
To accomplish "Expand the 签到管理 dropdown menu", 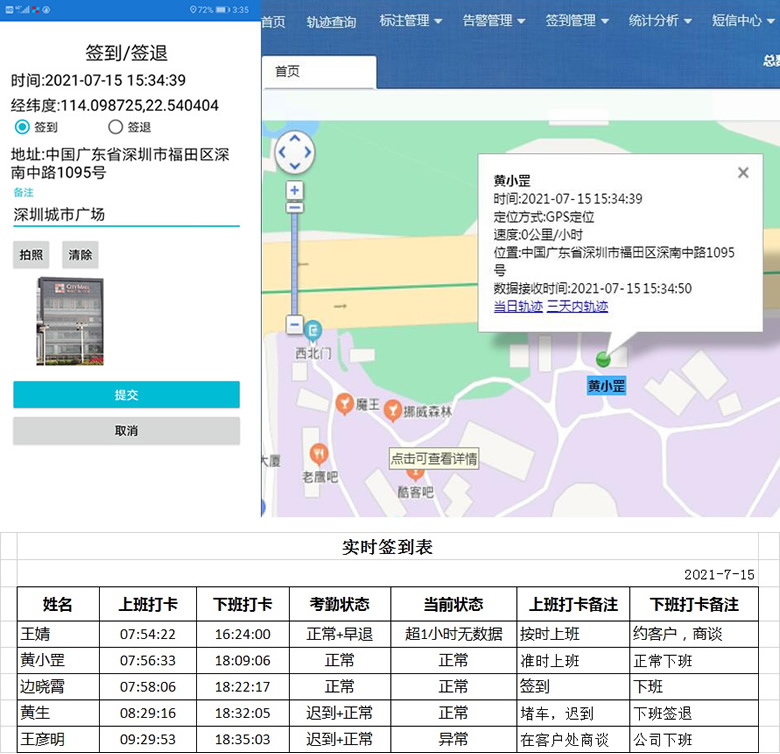I will click(x=577, y=20).
